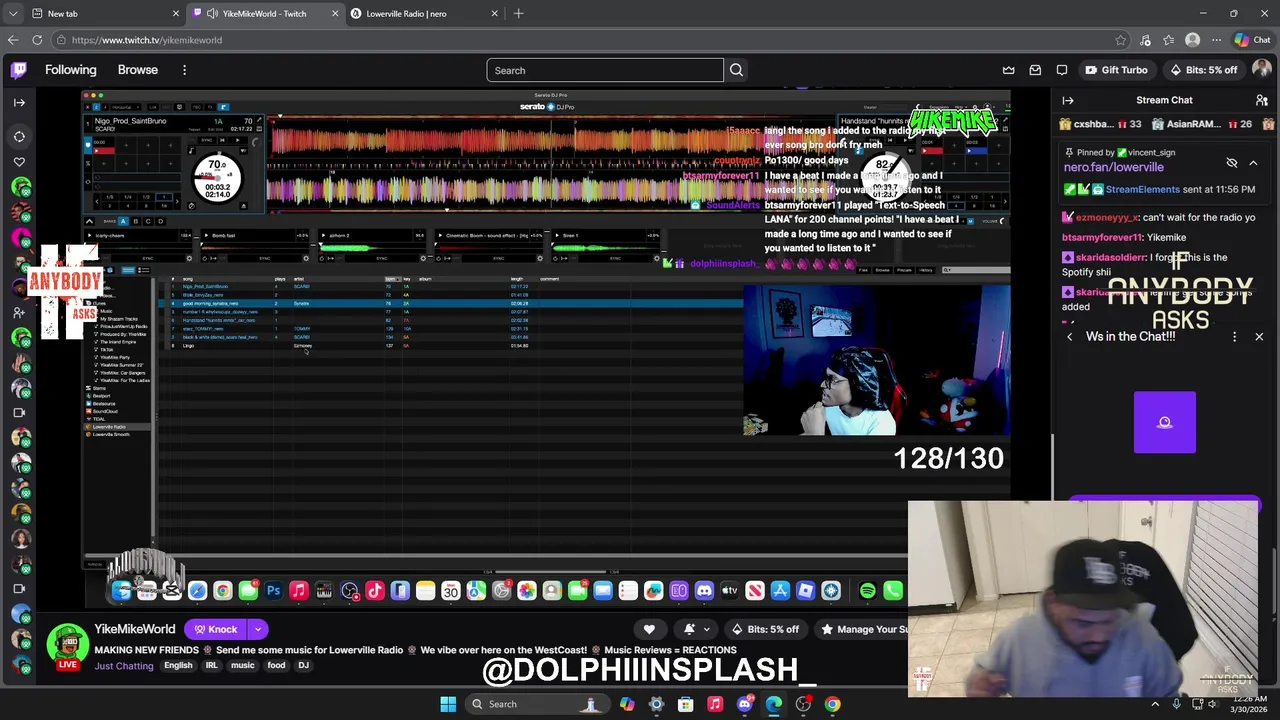Select the purple channel points reward tile
The image size is (1280, 720).
coord(1165,422)
